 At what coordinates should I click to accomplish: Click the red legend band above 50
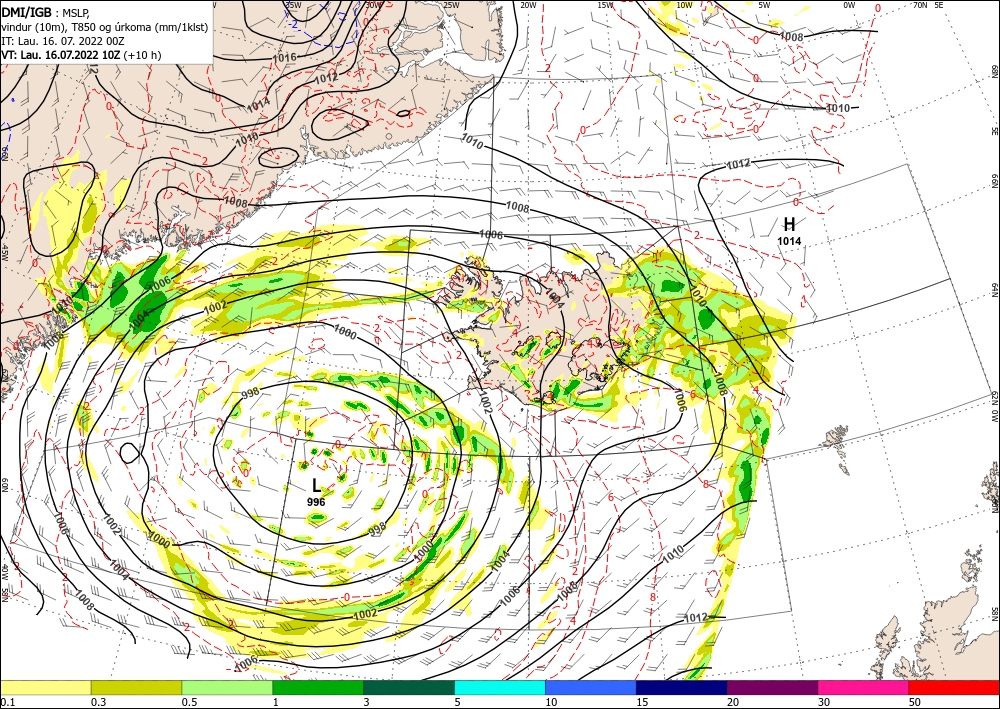point(954,687)
